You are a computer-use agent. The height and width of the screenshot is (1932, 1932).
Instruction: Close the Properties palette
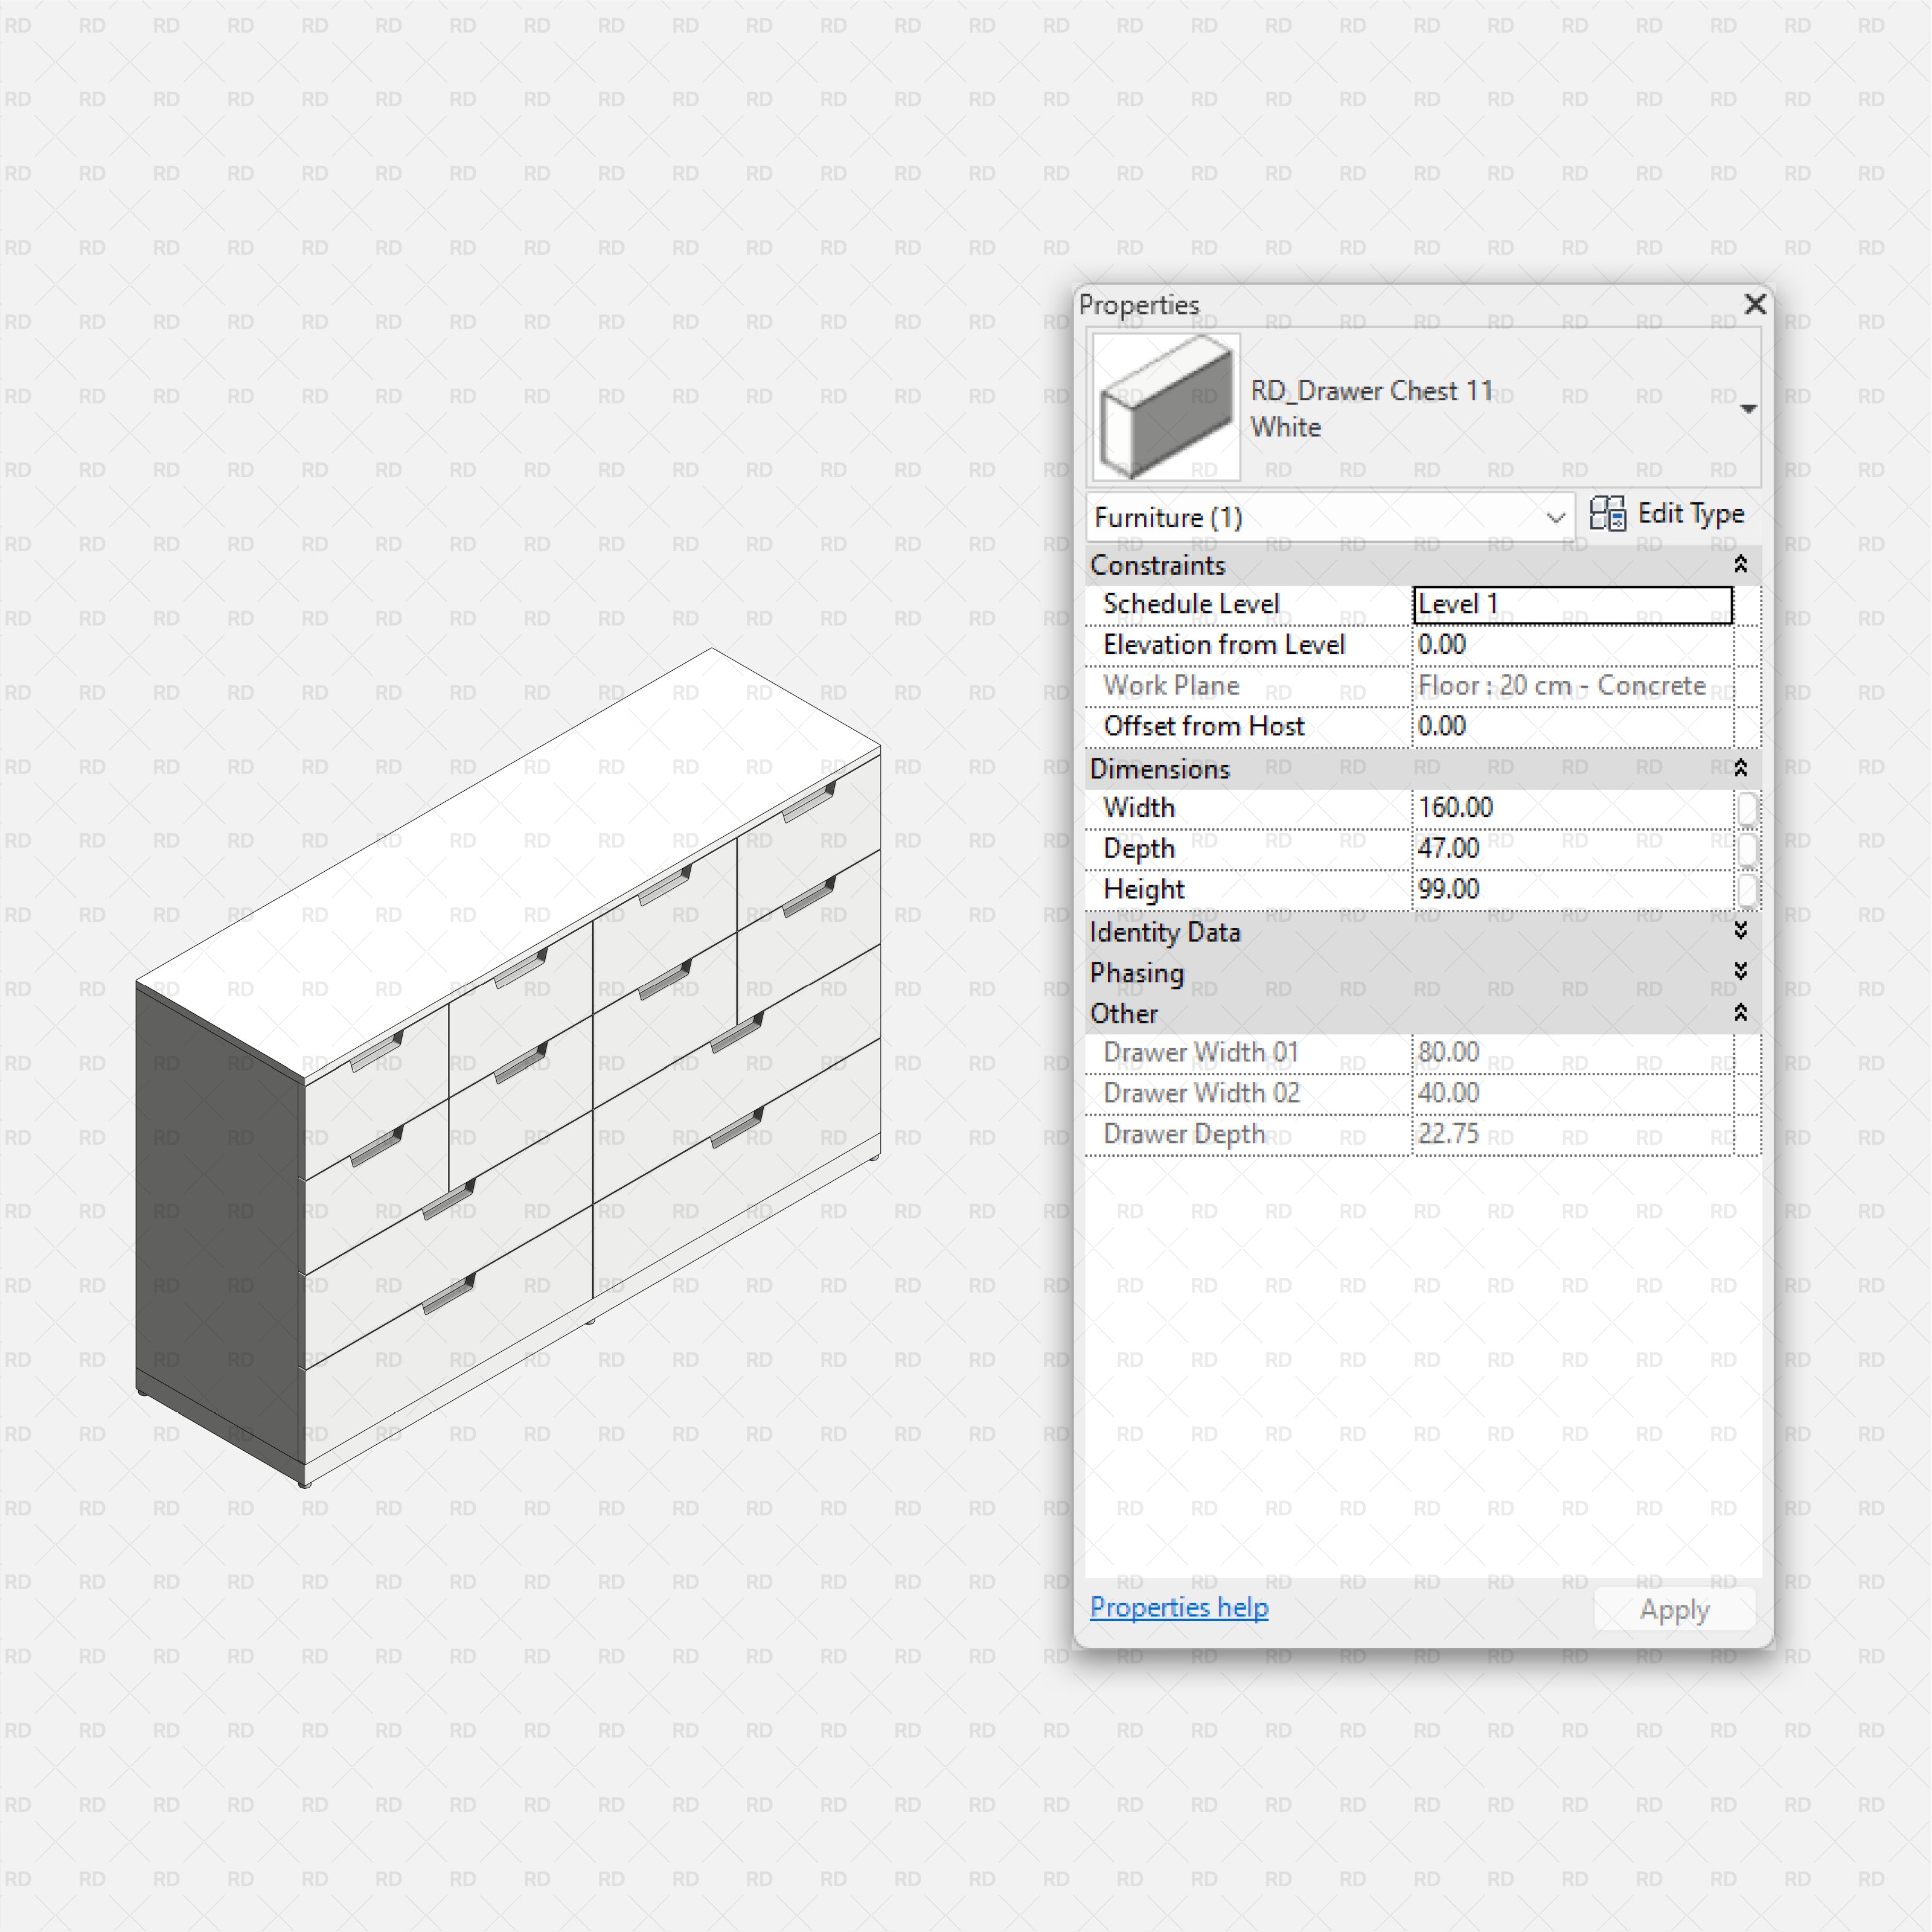[x=1755, y=305]
